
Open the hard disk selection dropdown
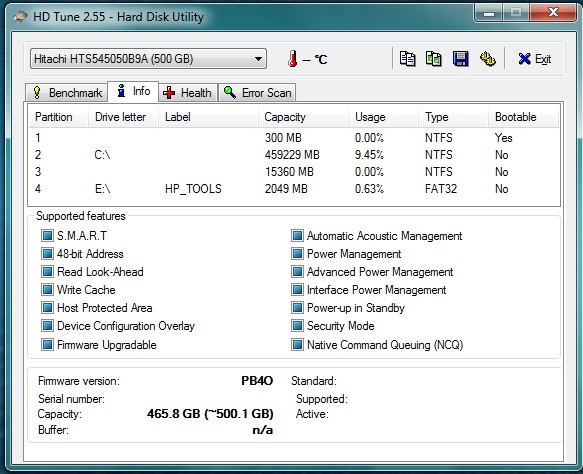click(148, 59)
